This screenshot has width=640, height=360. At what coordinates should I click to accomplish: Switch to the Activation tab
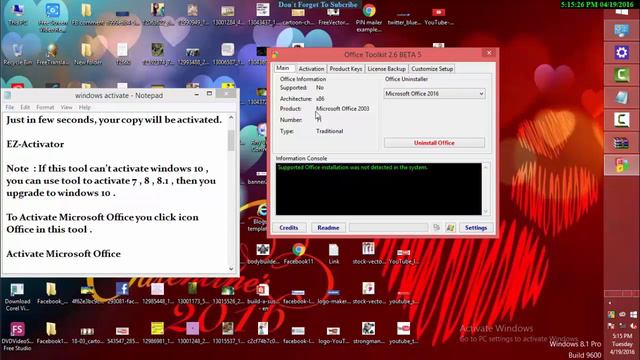point(311,69)
